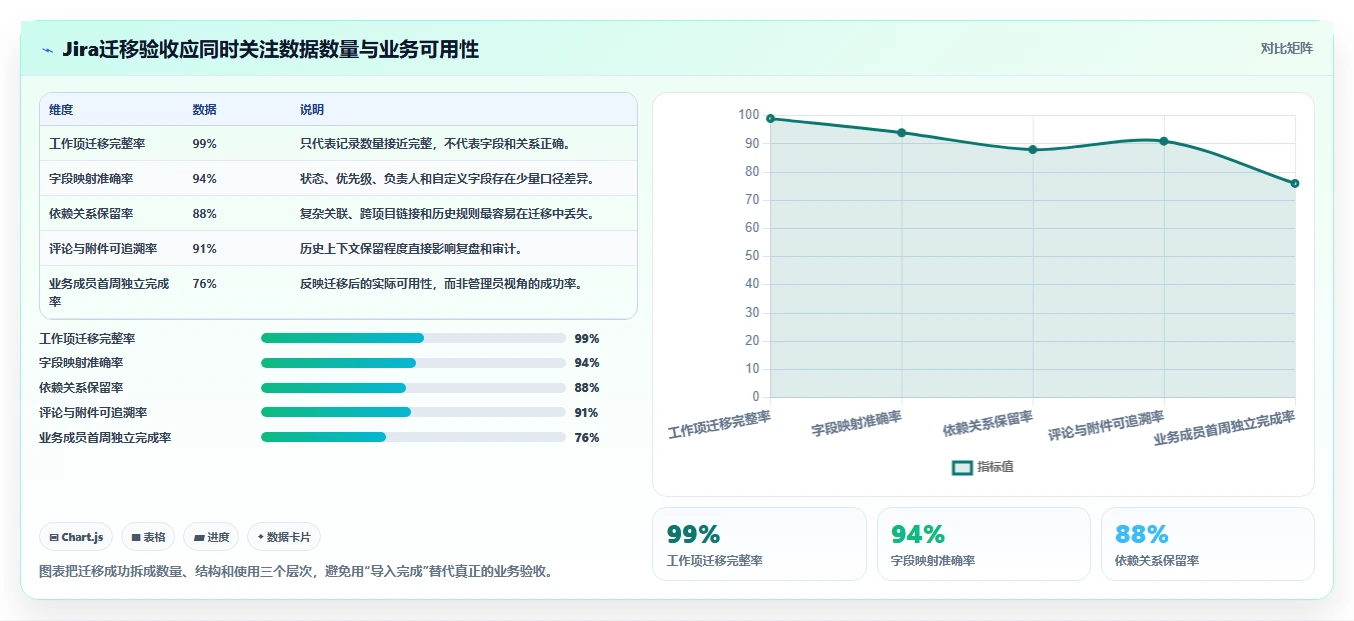This screenshot has height=621, width=1354.
Task: Click the 99% value in the table
Action: pyautogui.click(x=204, y=144)
